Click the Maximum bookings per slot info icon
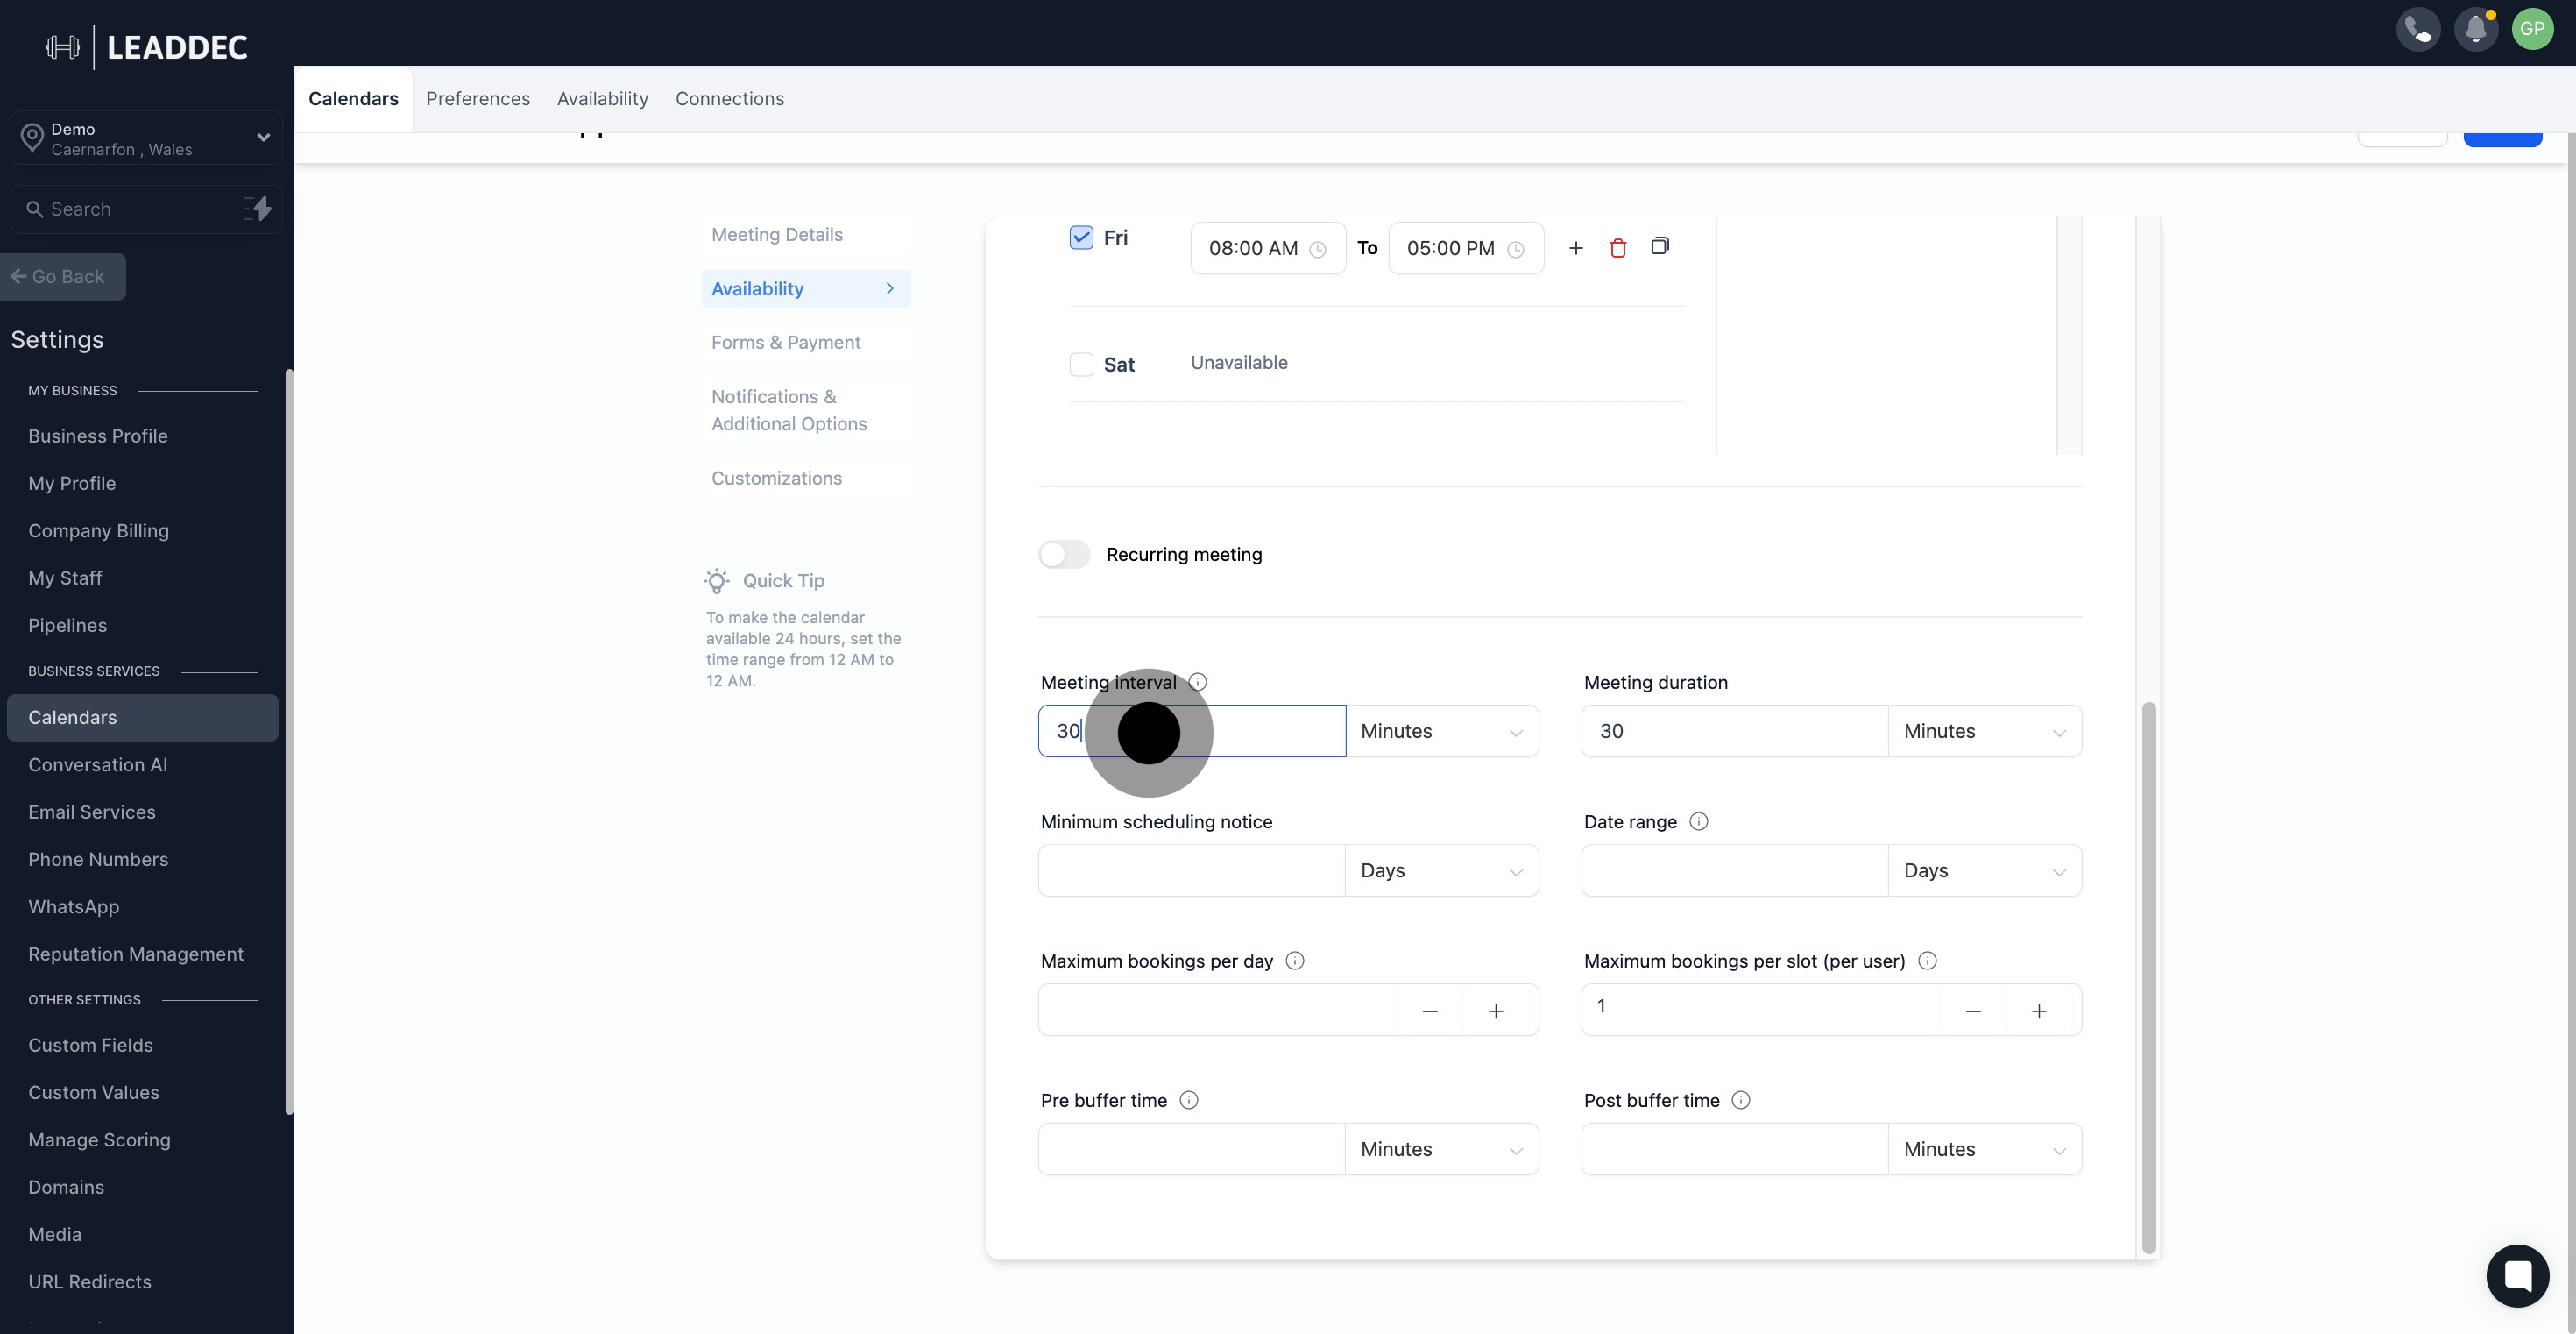2576x1334 pixels. pos(1927,961)
